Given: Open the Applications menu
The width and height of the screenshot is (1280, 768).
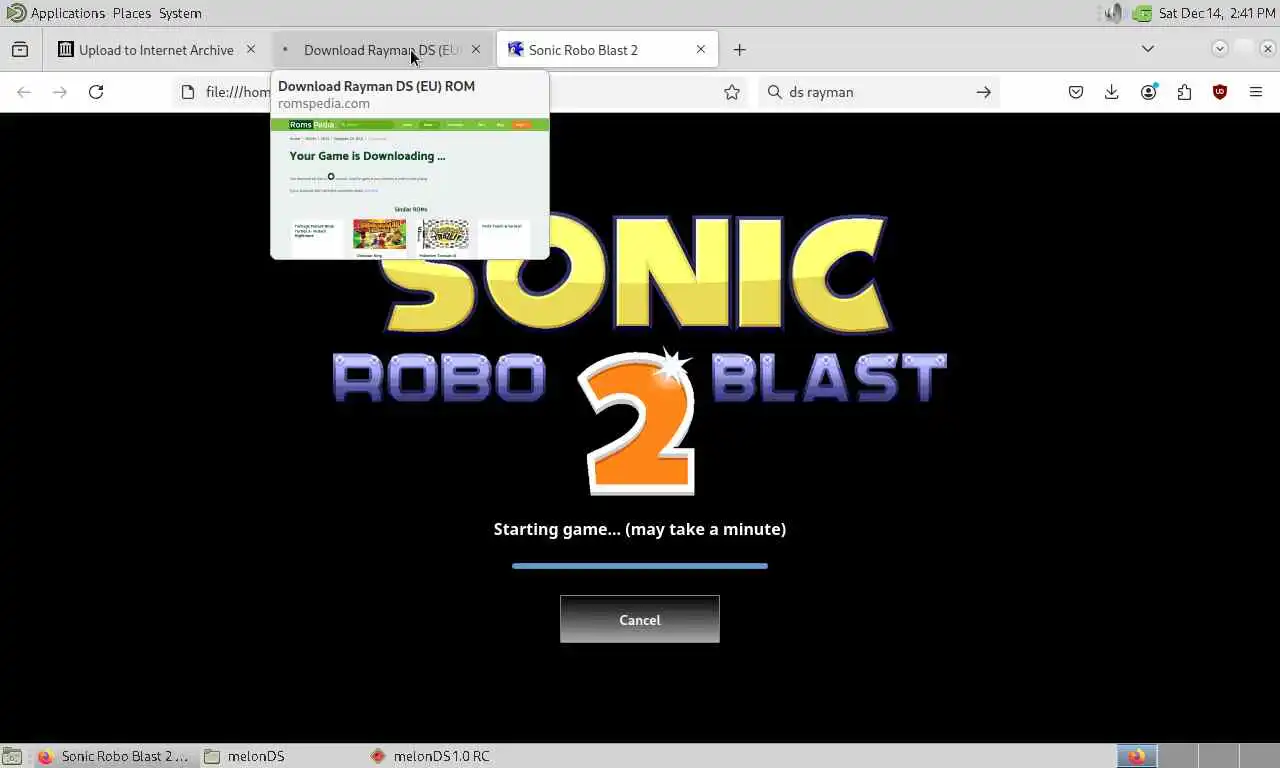Looking at the screenshot, I should (56, 13).
